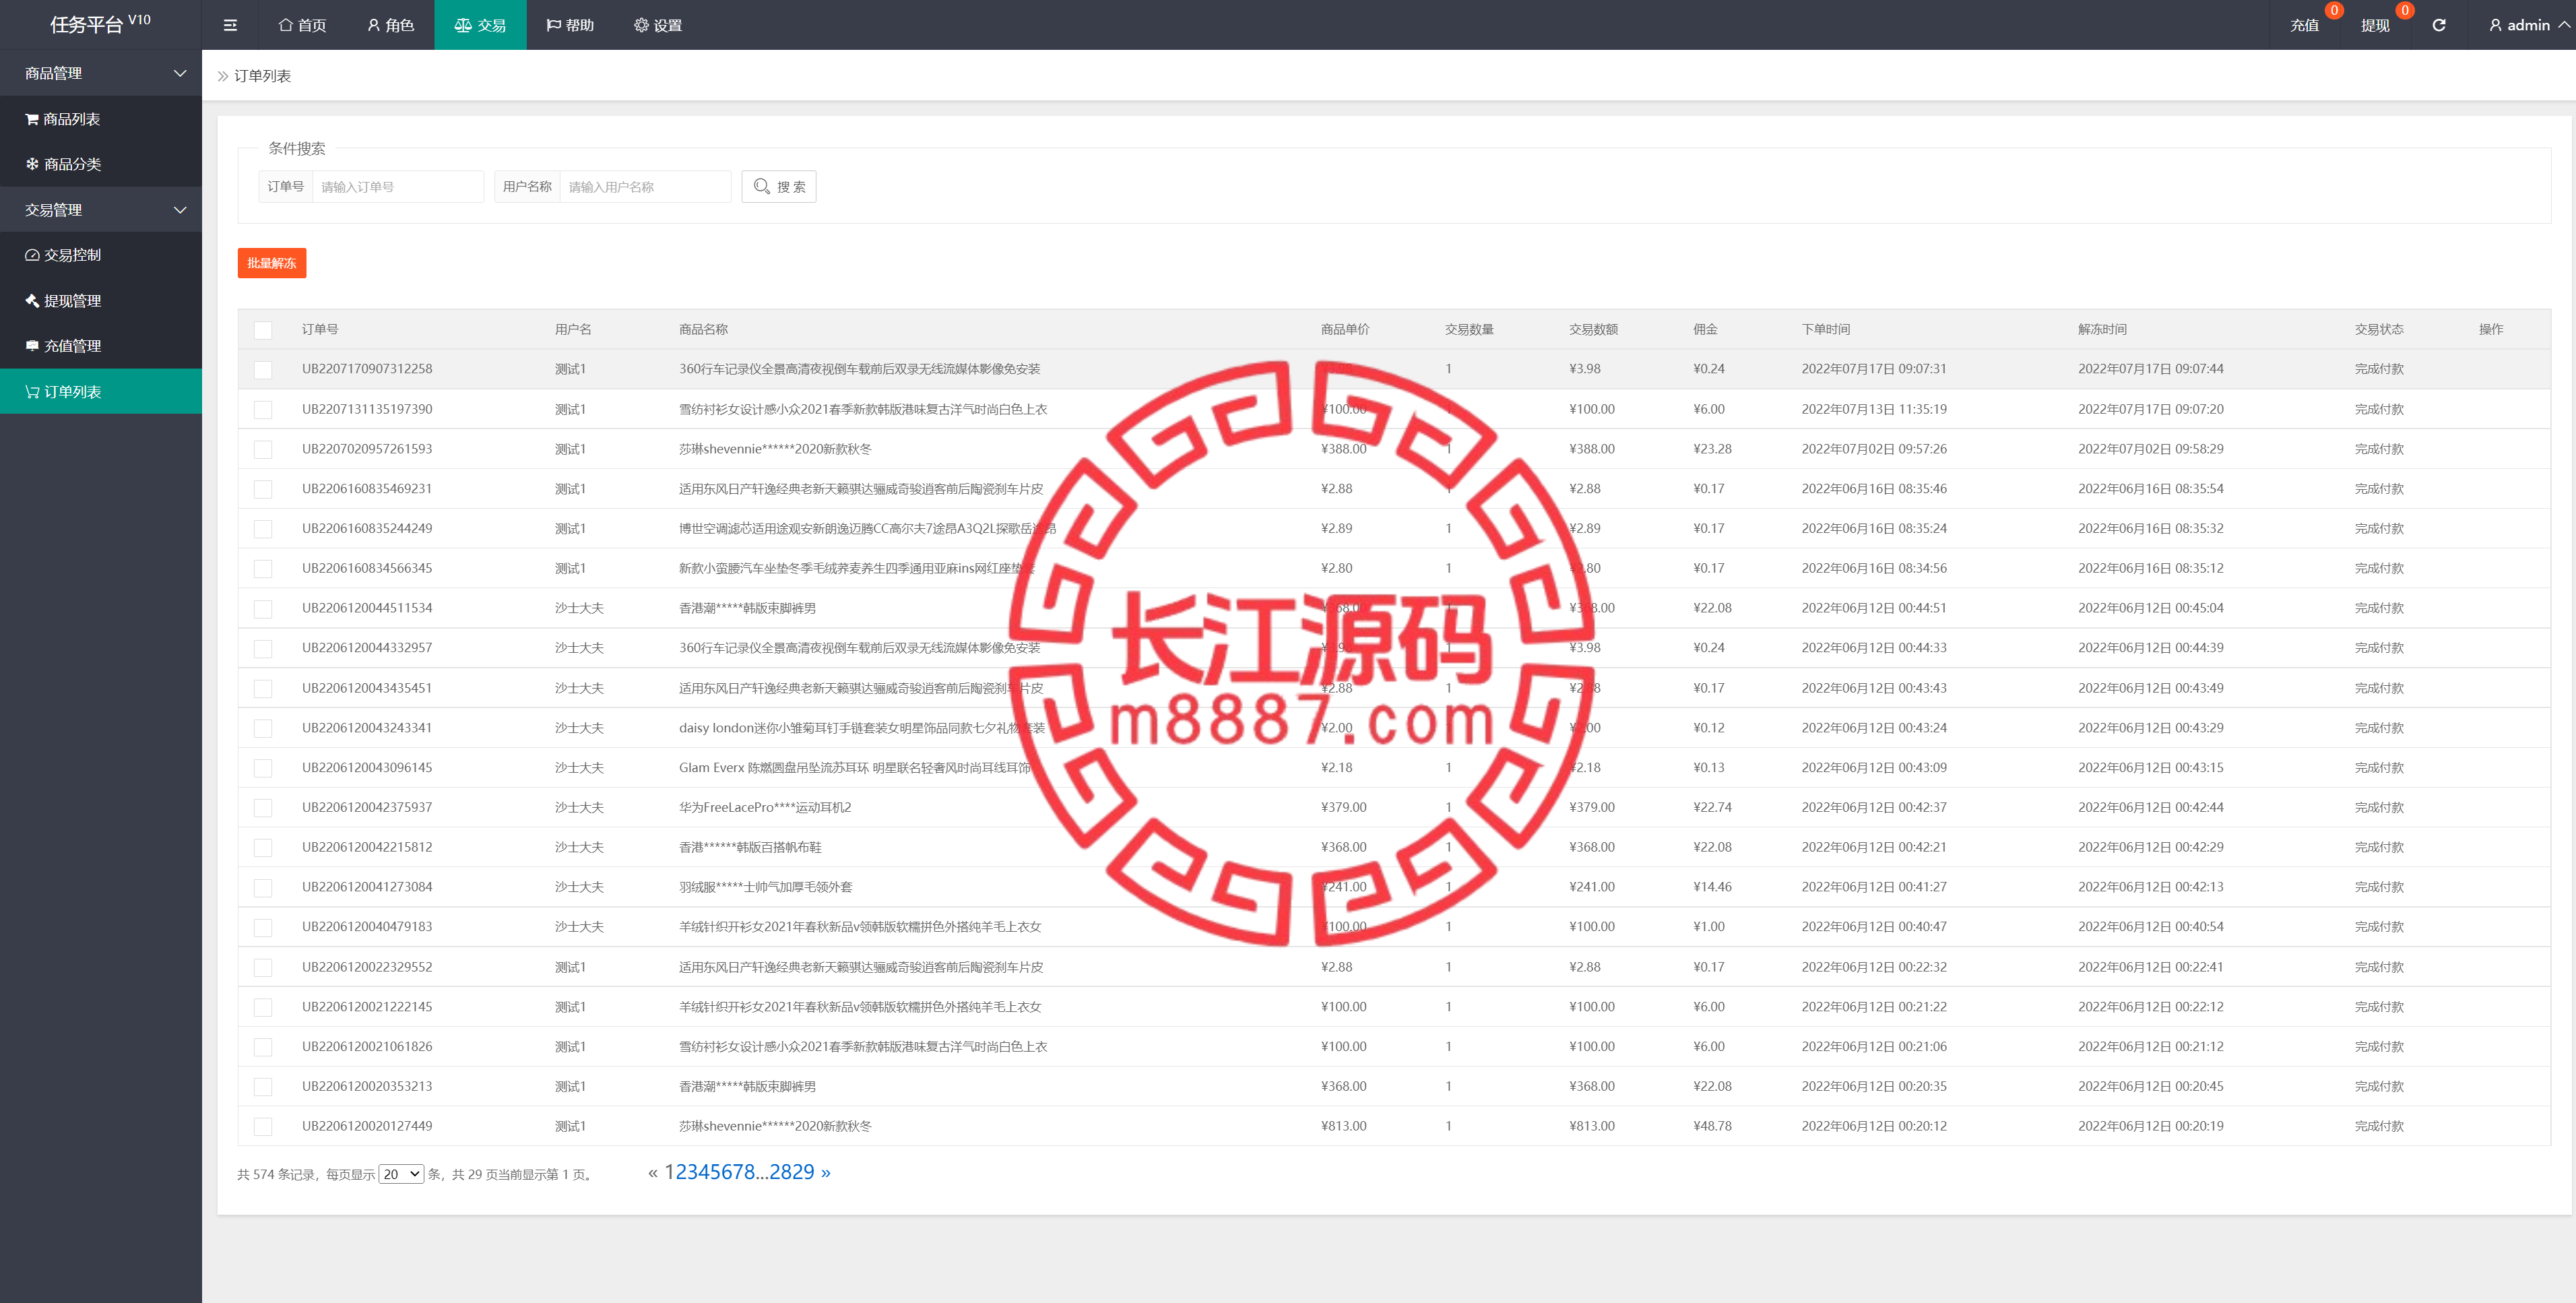Click the 订单列表 breadcrumb

(262, 76)
